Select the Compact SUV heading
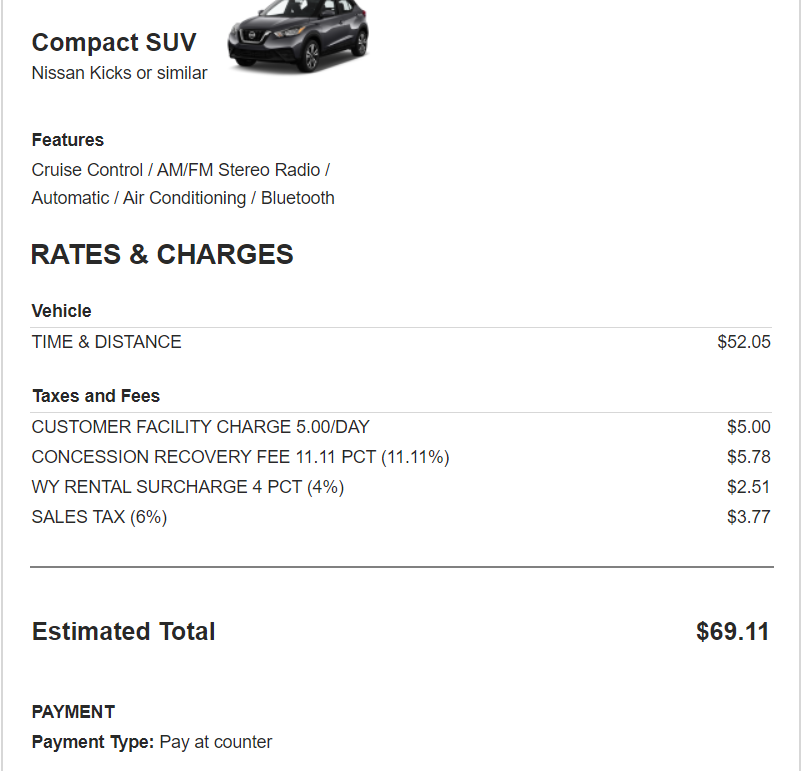 pyautogui.click(x=114, y=42)
